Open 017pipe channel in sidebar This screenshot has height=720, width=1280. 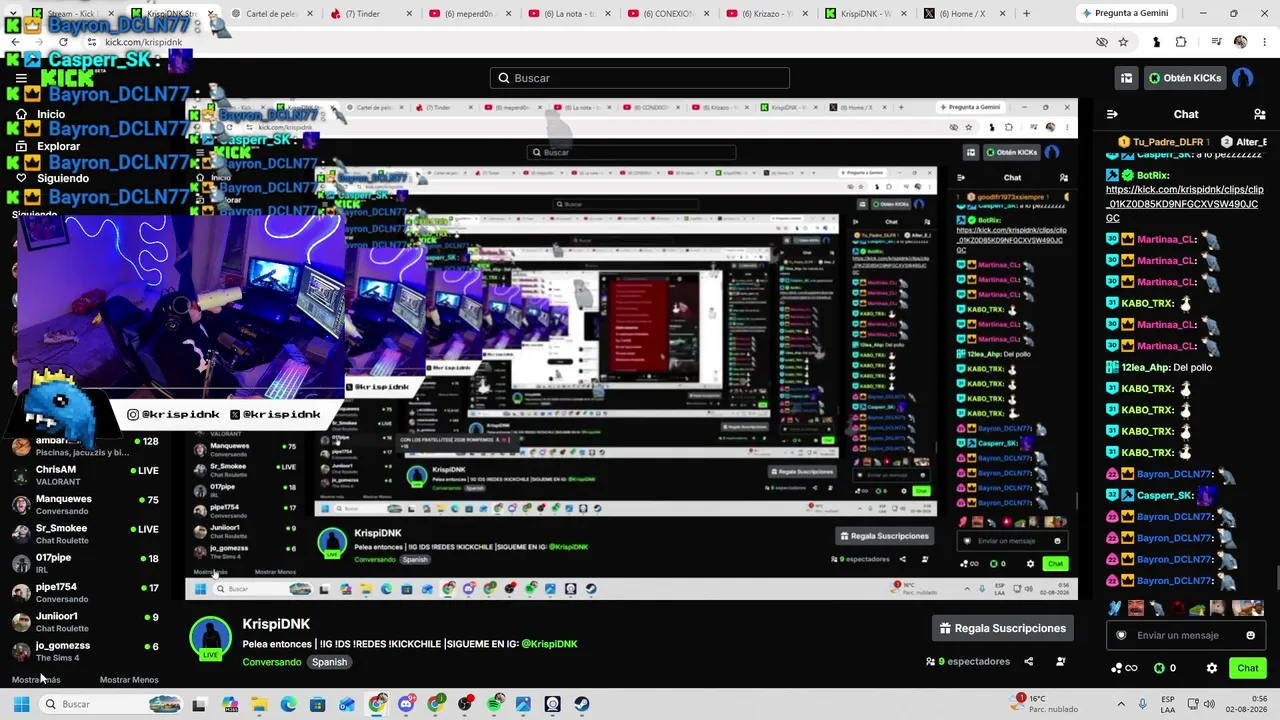pyautogui.click(x=85, y=563)
